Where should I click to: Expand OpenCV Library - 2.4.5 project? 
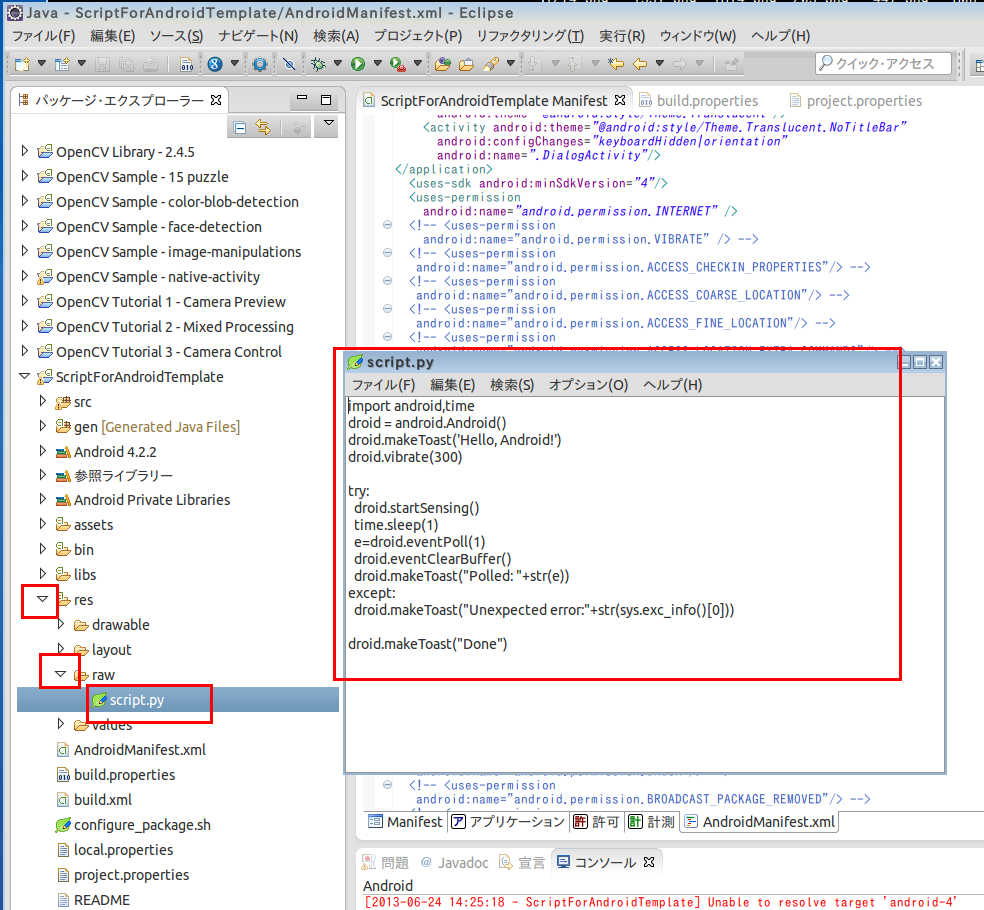coord(24,151)
